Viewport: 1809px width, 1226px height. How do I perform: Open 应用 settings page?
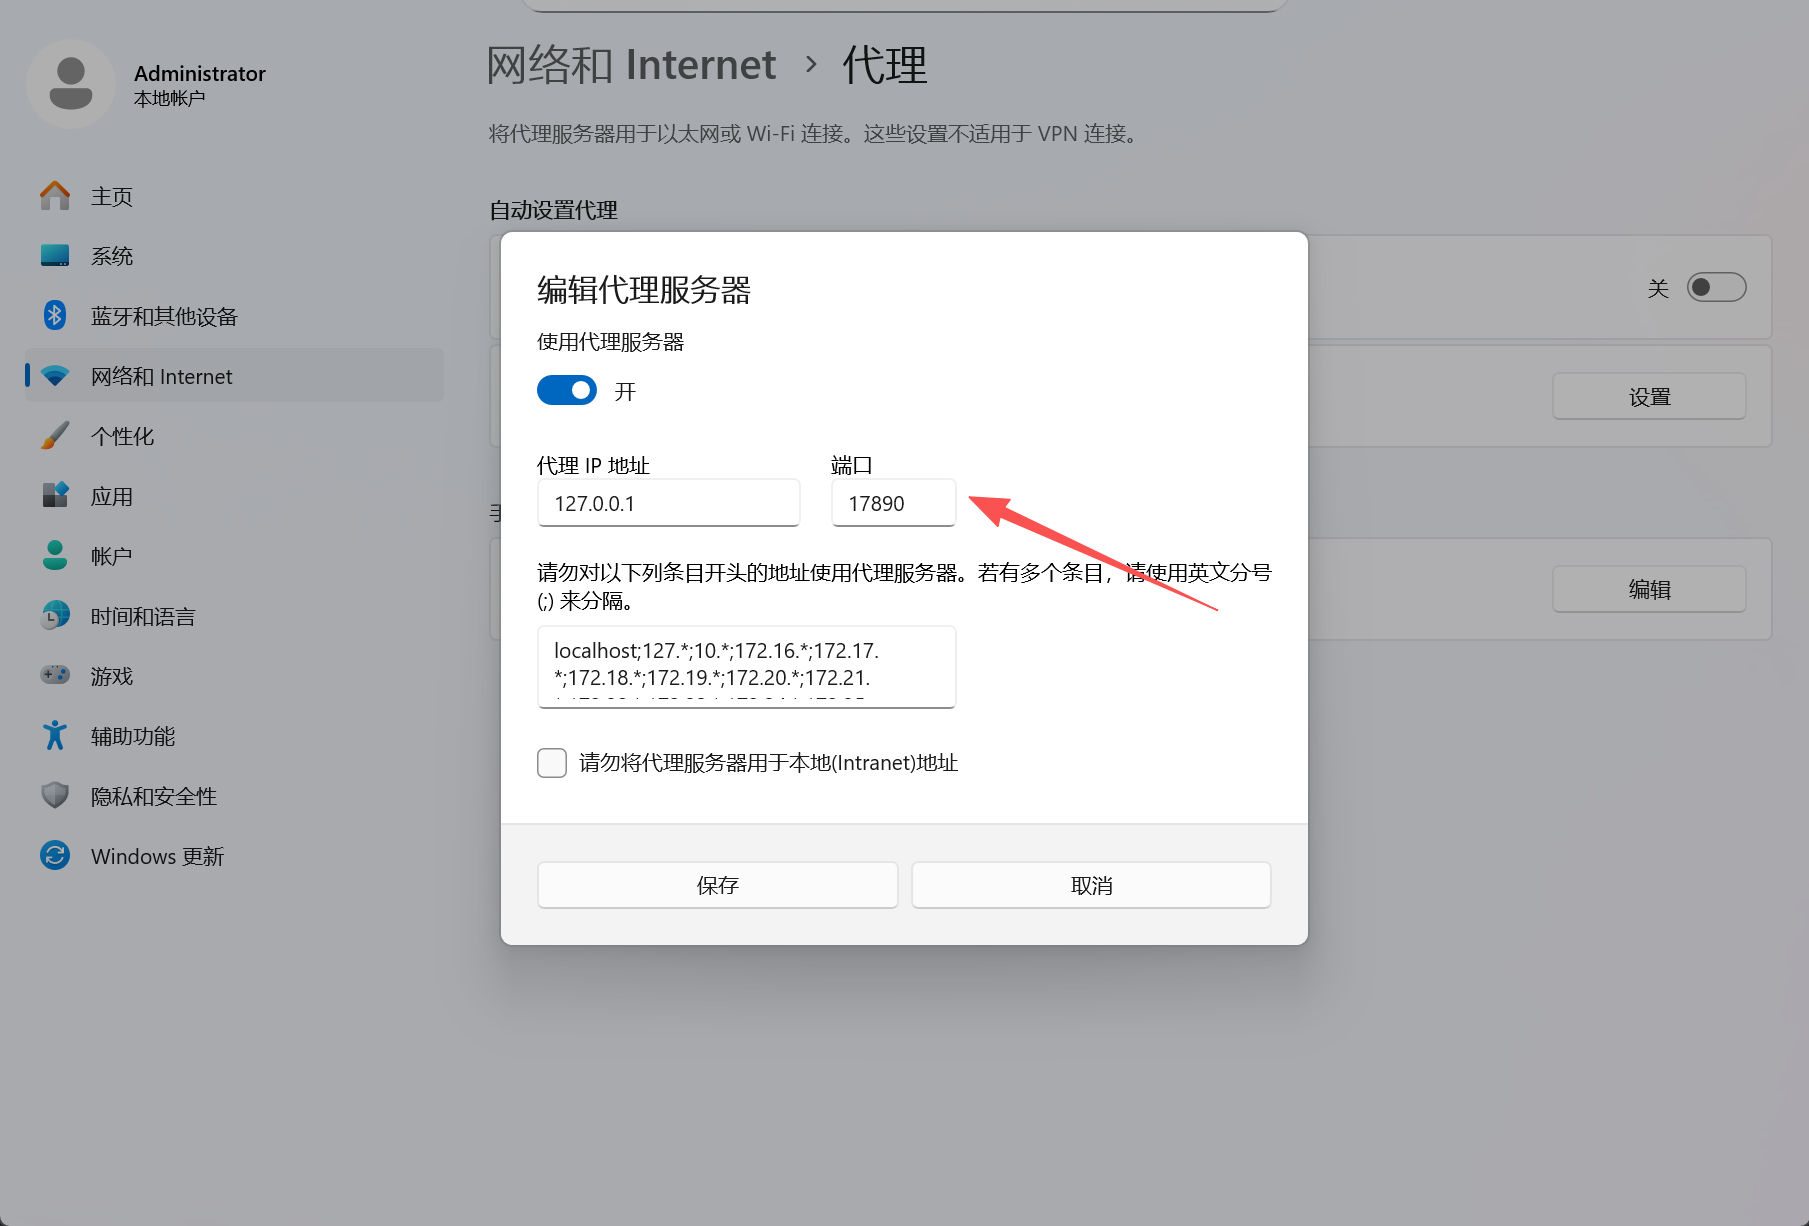pos(234,496)
